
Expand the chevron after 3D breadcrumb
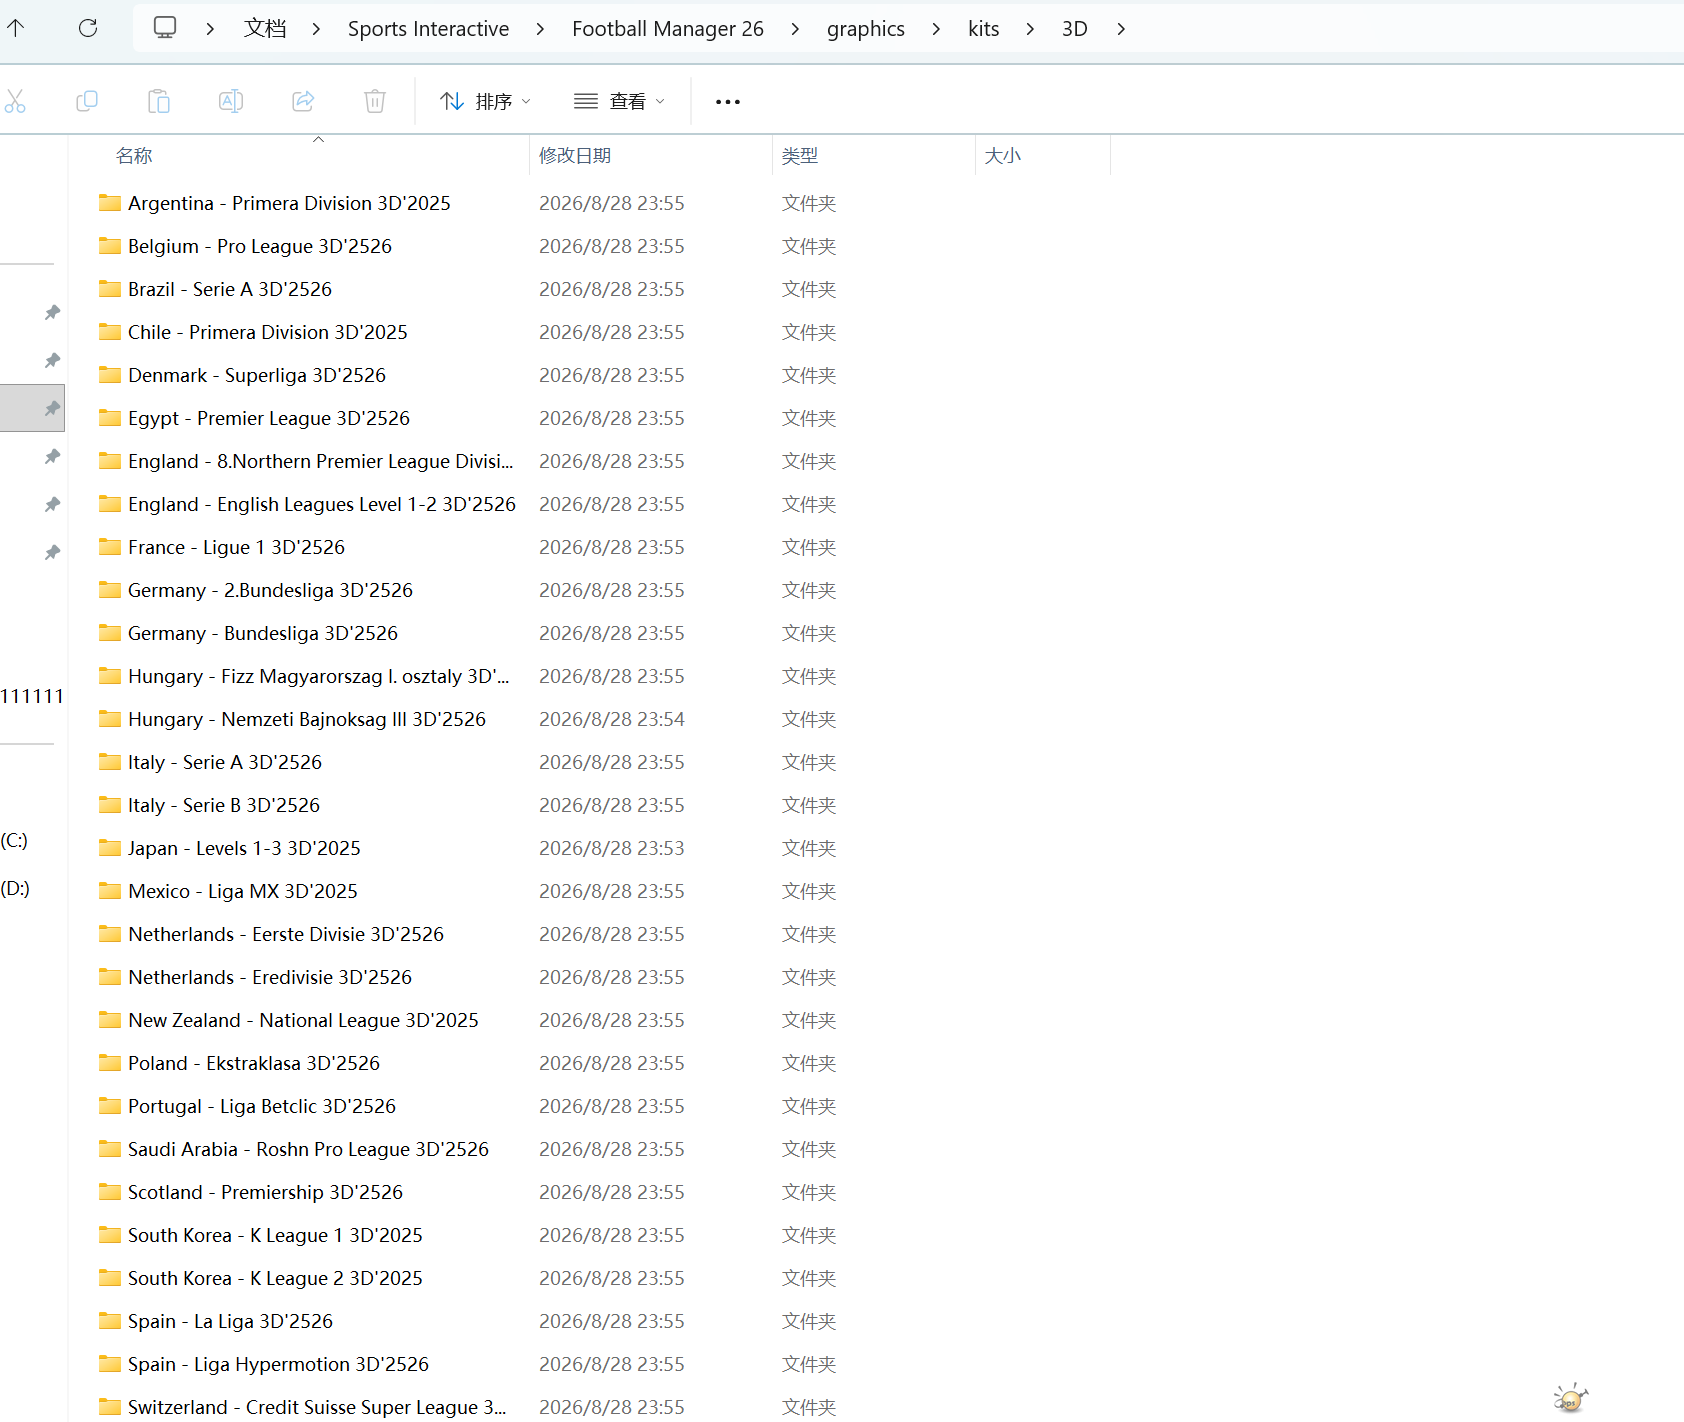[x=1121, y=29]
